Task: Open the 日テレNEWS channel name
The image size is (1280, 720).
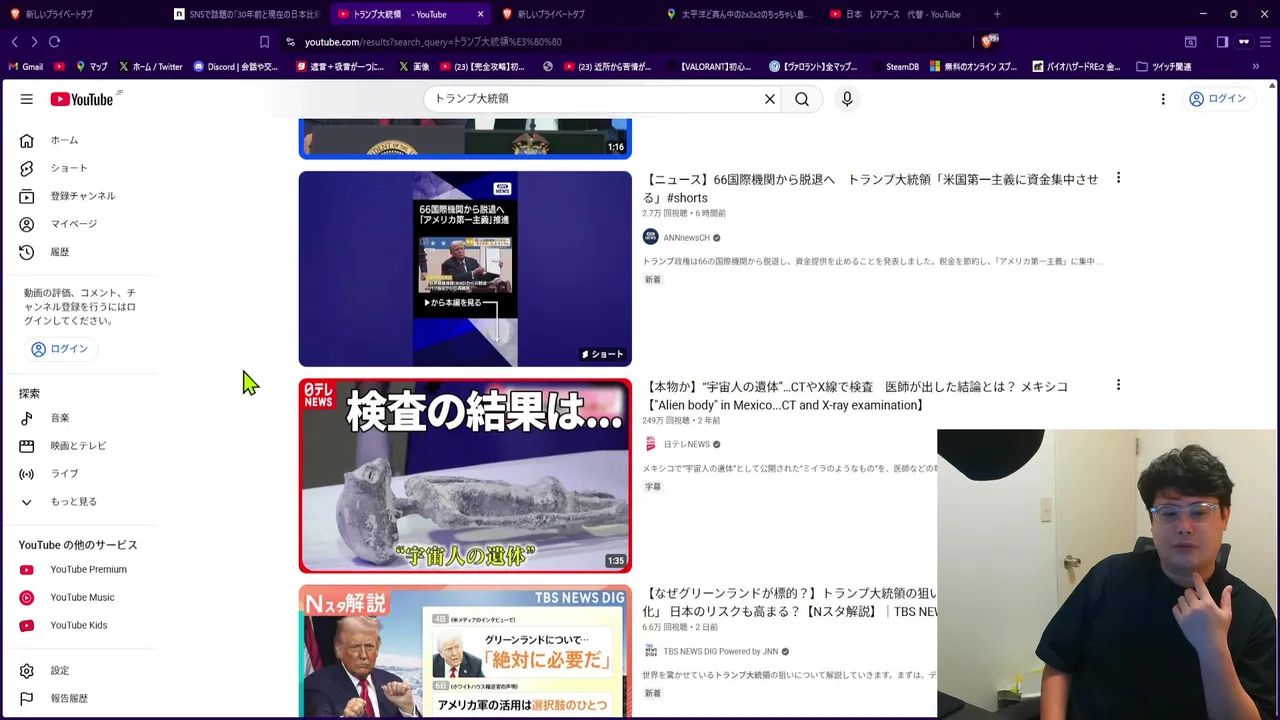Action: (686, 445)
